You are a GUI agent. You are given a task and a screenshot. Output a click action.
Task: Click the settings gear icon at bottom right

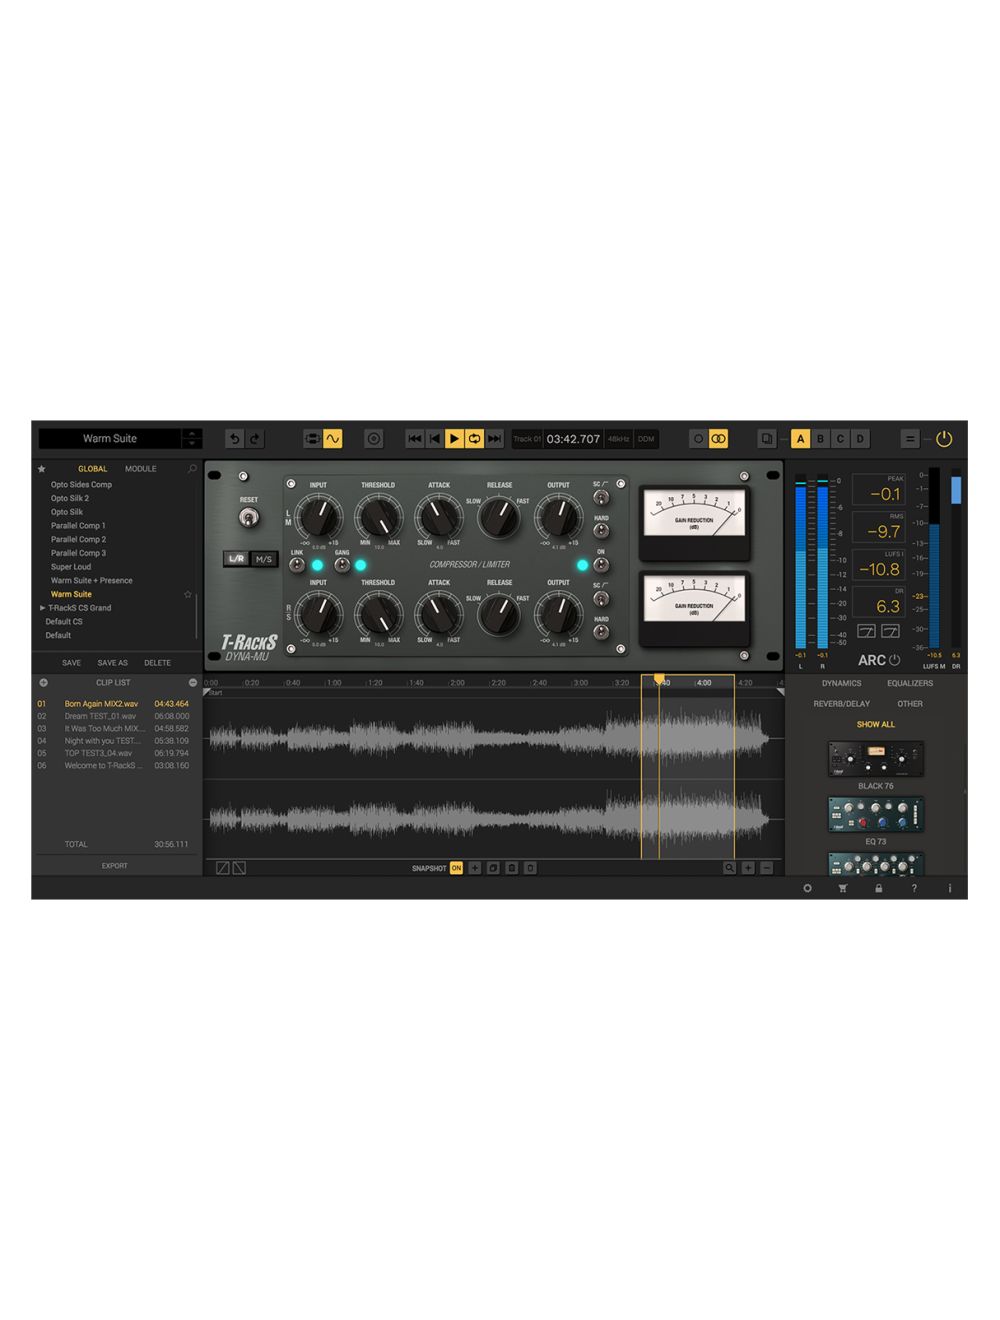tap(807, 888)
